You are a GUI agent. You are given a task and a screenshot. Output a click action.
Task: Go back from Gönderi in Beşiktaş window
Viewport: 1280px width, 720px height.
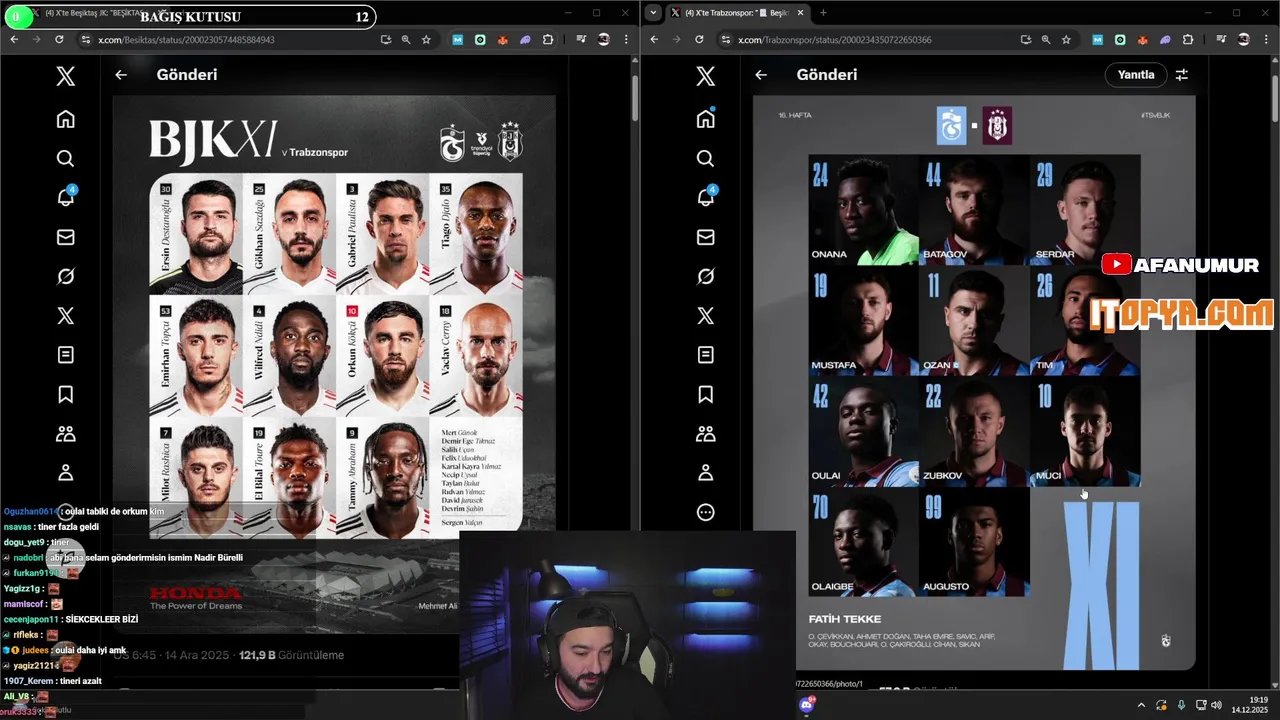click(x=121, y=75)
